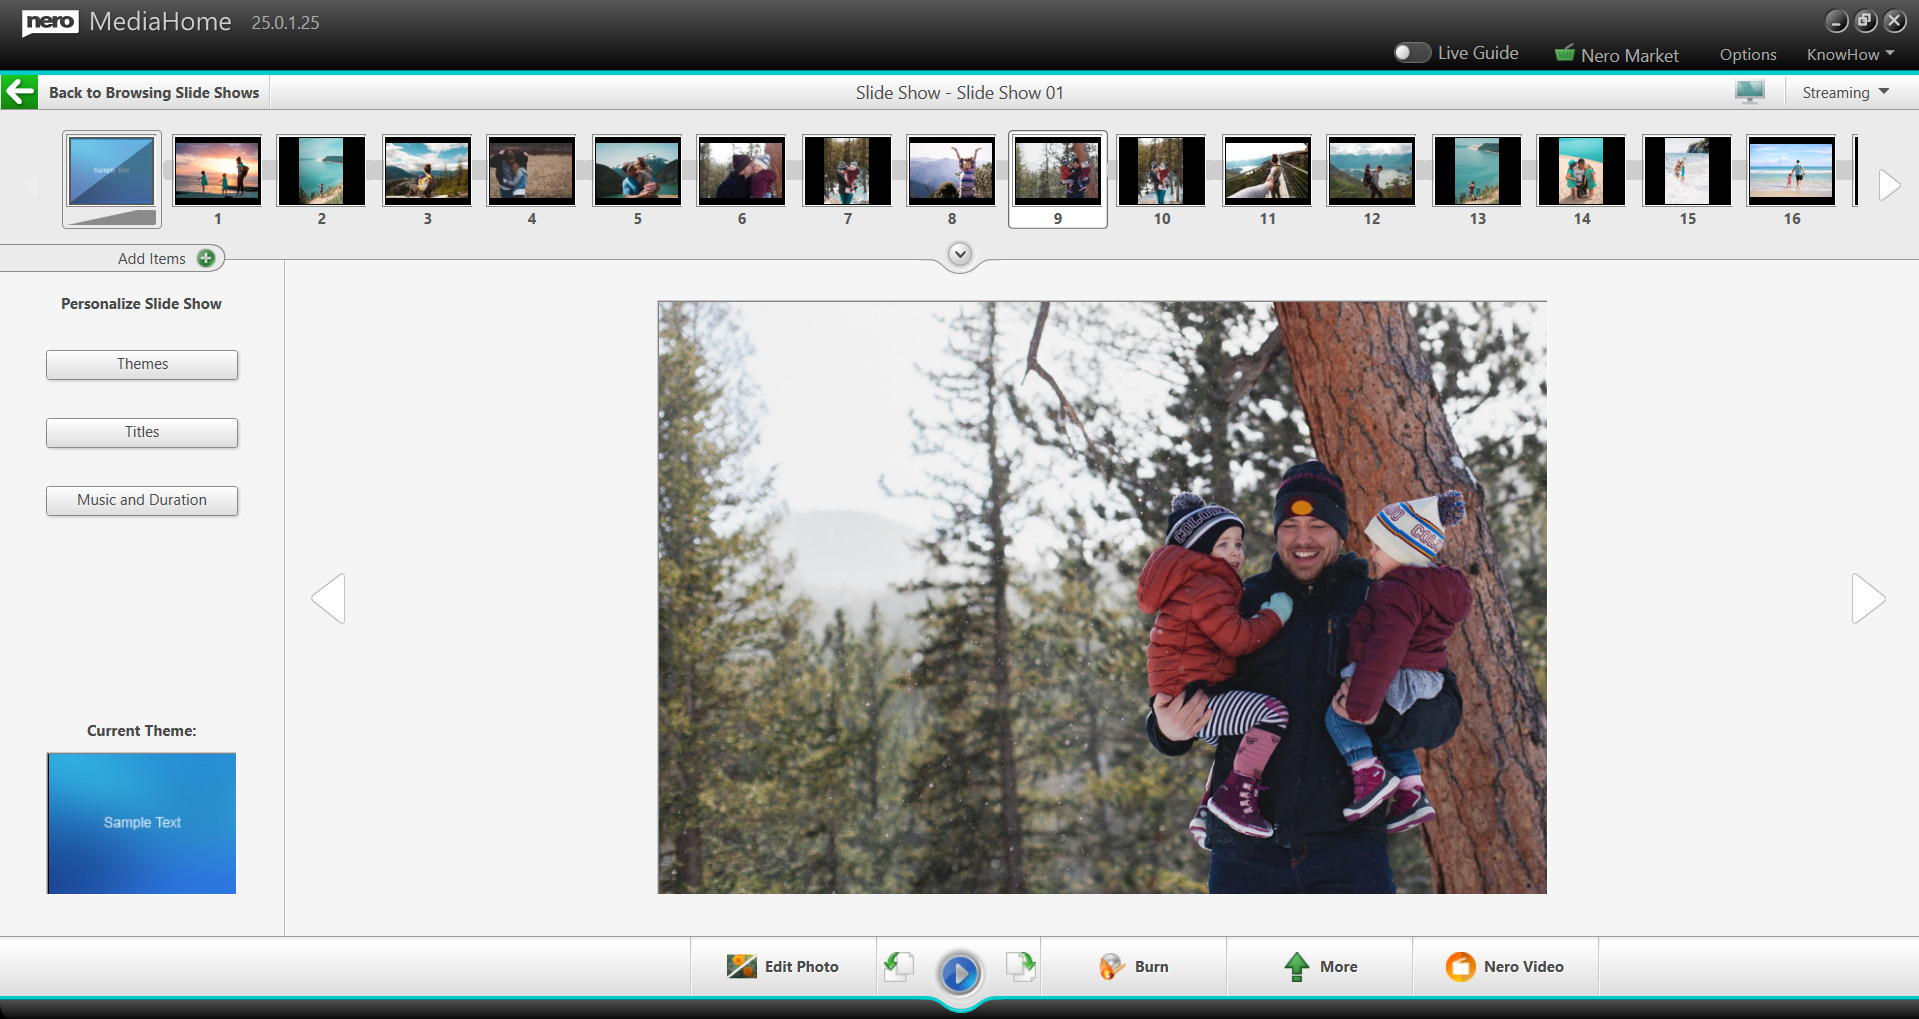Collapse the thumbnail strip with chevron
Image resolution: width=1919 pixels, height=1019 pixels.
(960, 254)
